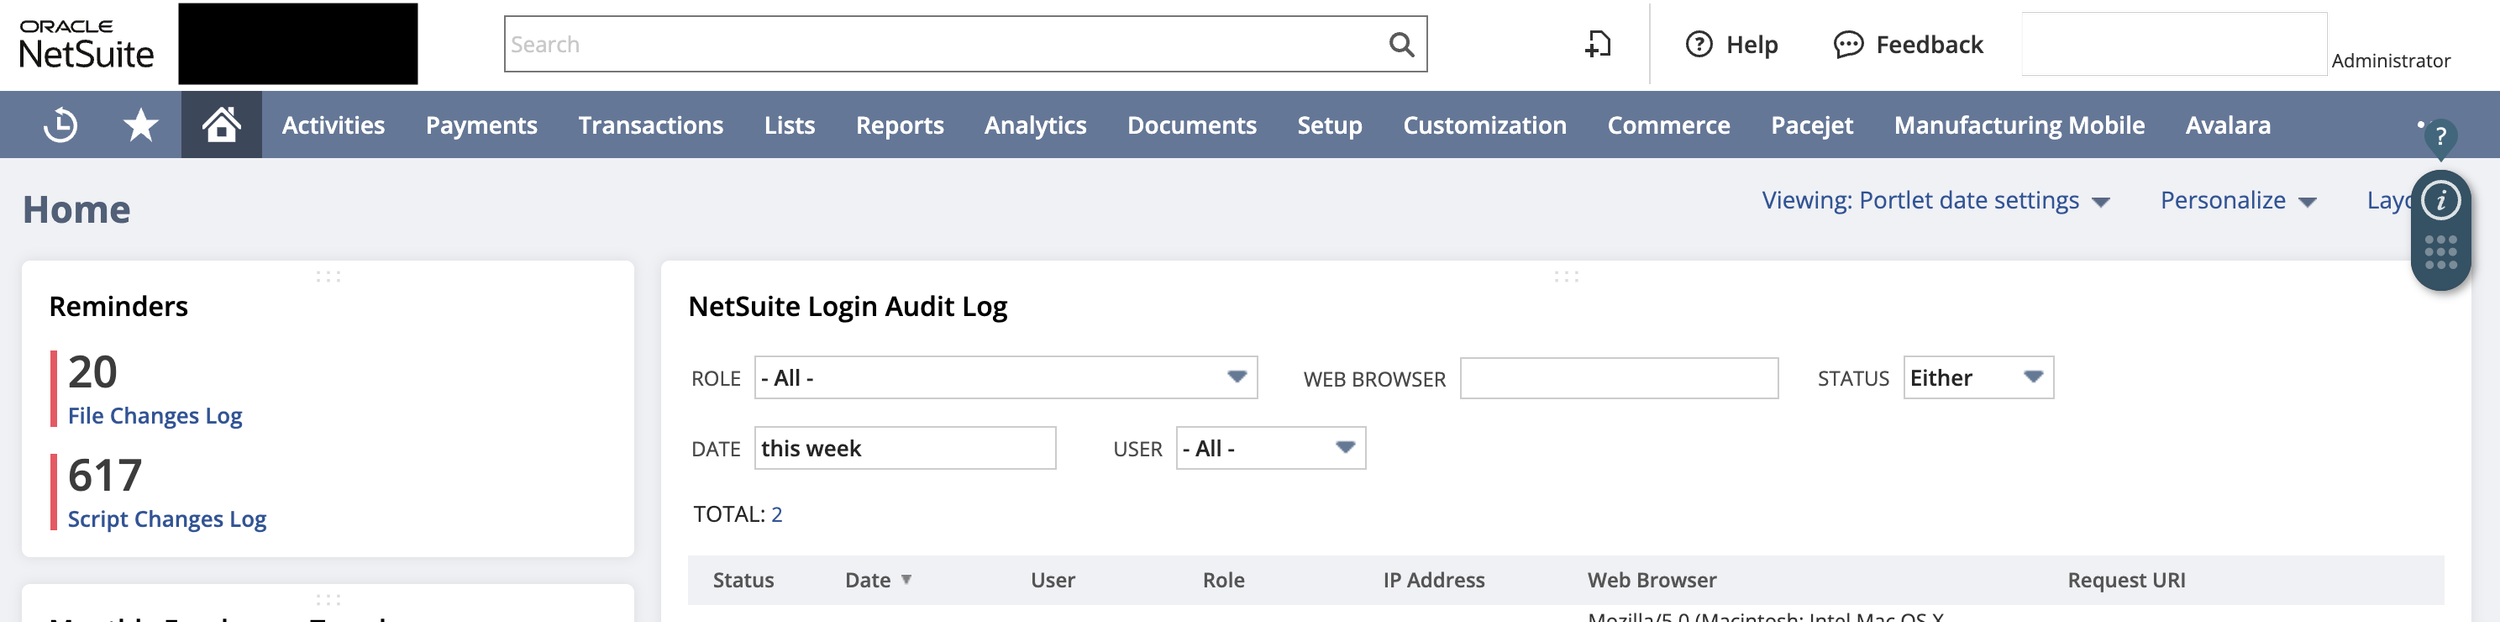Viewport: 2500px width, 622px height.
Task: Open the Lists menu
Action: click(789, 125)
